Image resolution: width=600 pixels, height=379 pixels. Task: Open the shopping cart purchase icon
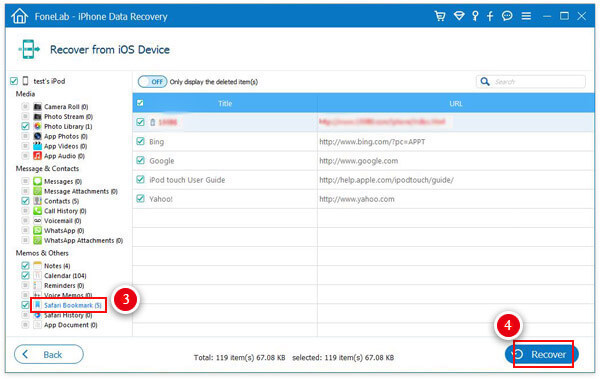click(440, 16)
